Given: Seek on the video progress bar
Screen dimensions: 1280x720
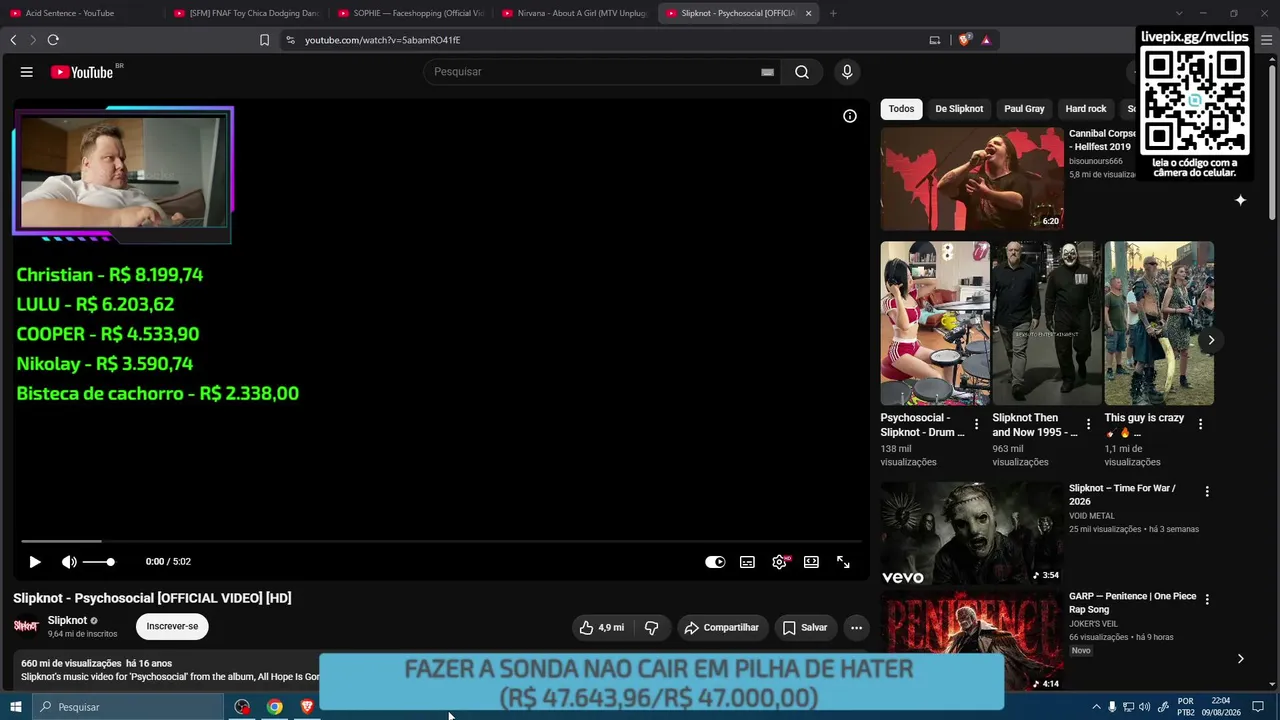Looking at the screenshot, I should [x=441, y=541].
